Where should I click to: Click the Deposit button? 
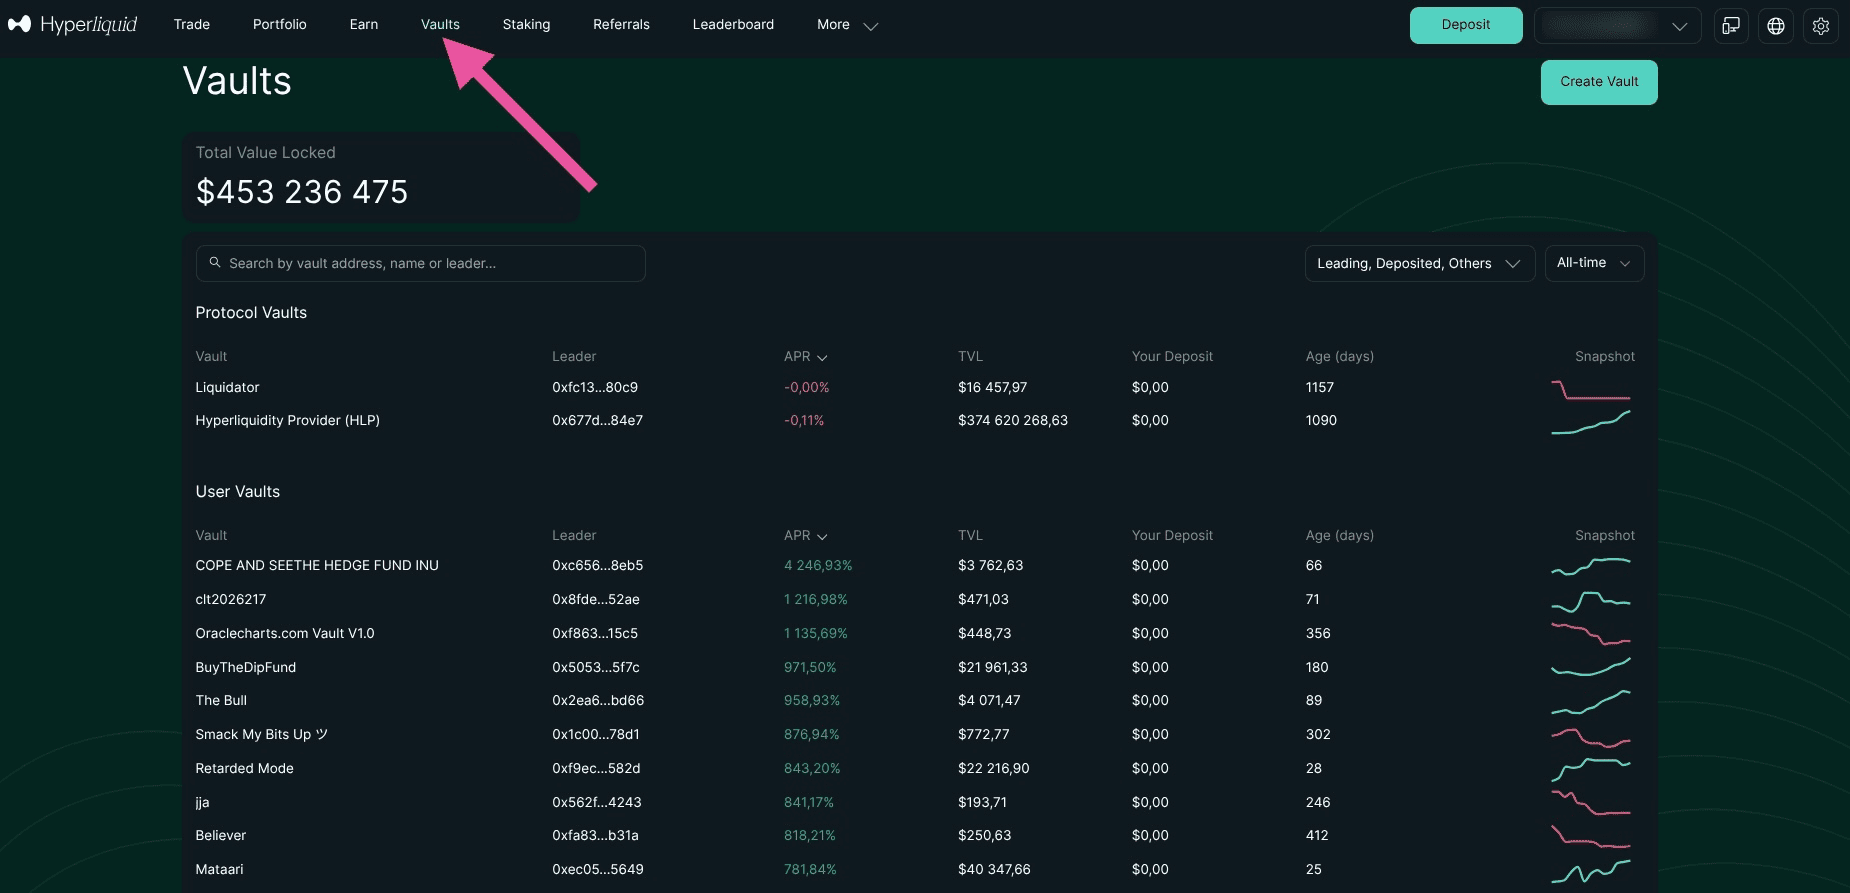[1466, 25]
